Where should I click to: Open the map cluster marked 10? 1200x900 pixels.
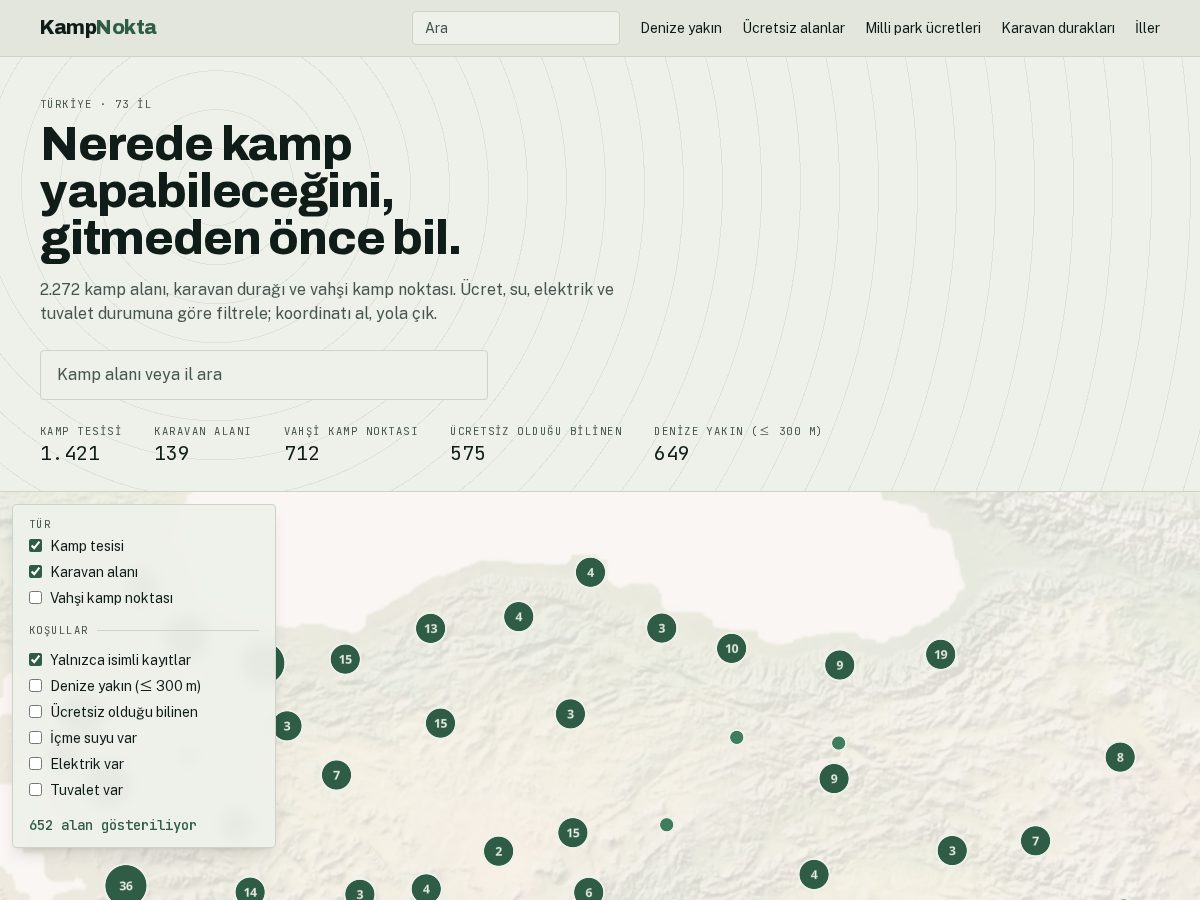pos(731,648)
